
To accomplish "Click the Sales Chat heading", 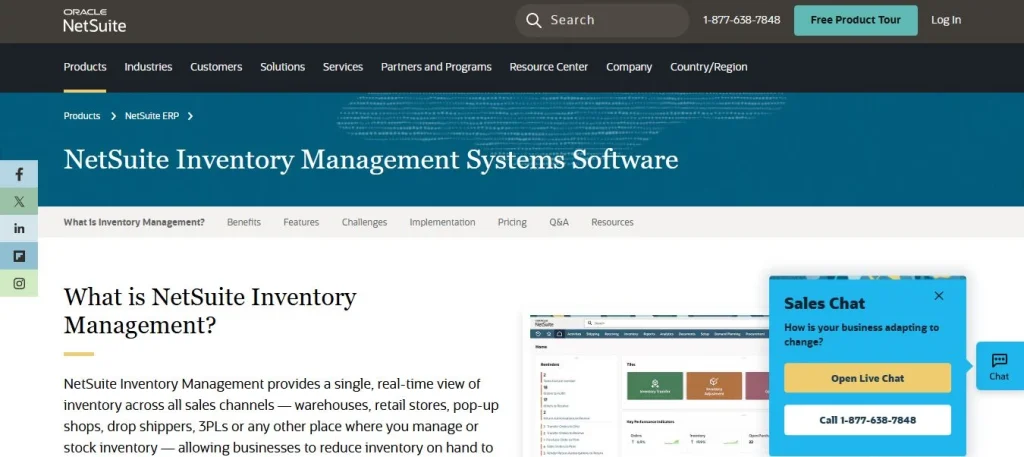I will 824,303.
